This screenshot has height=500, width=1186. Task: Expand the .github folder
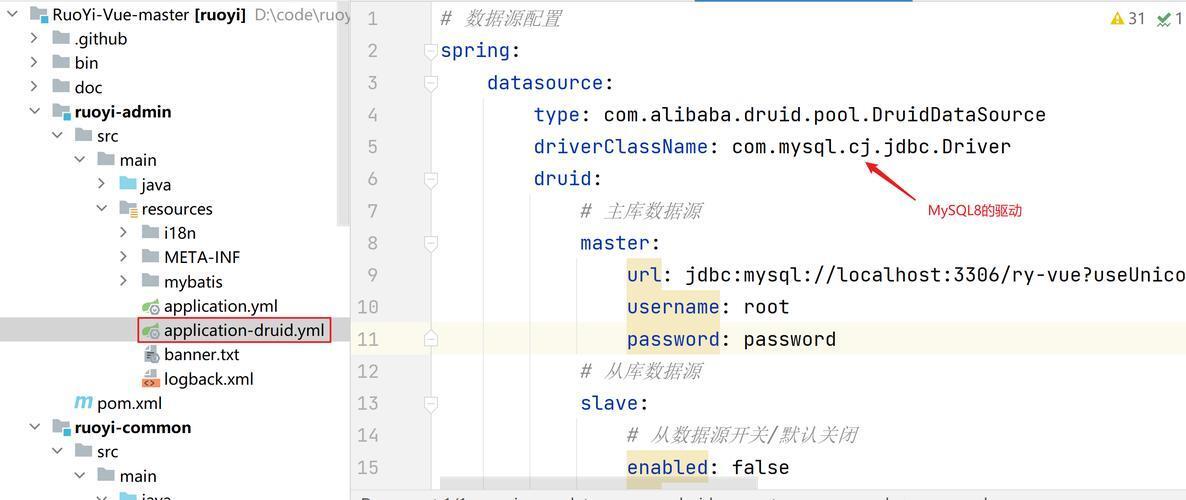pyautogui.click(x=34, y=39)
